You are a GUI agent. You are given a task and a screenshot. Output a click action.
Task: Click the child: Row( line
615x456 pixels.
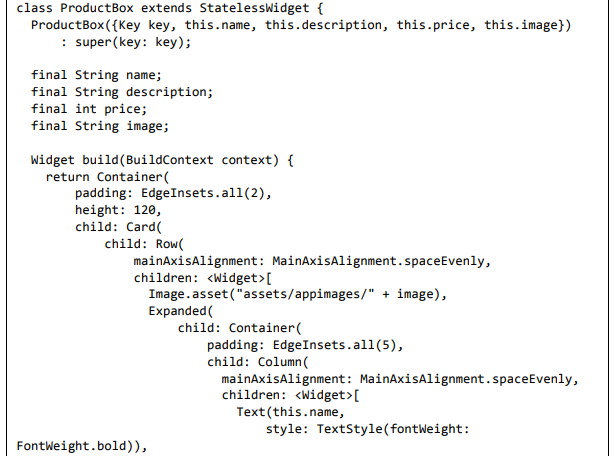click(x=147, y=245)
